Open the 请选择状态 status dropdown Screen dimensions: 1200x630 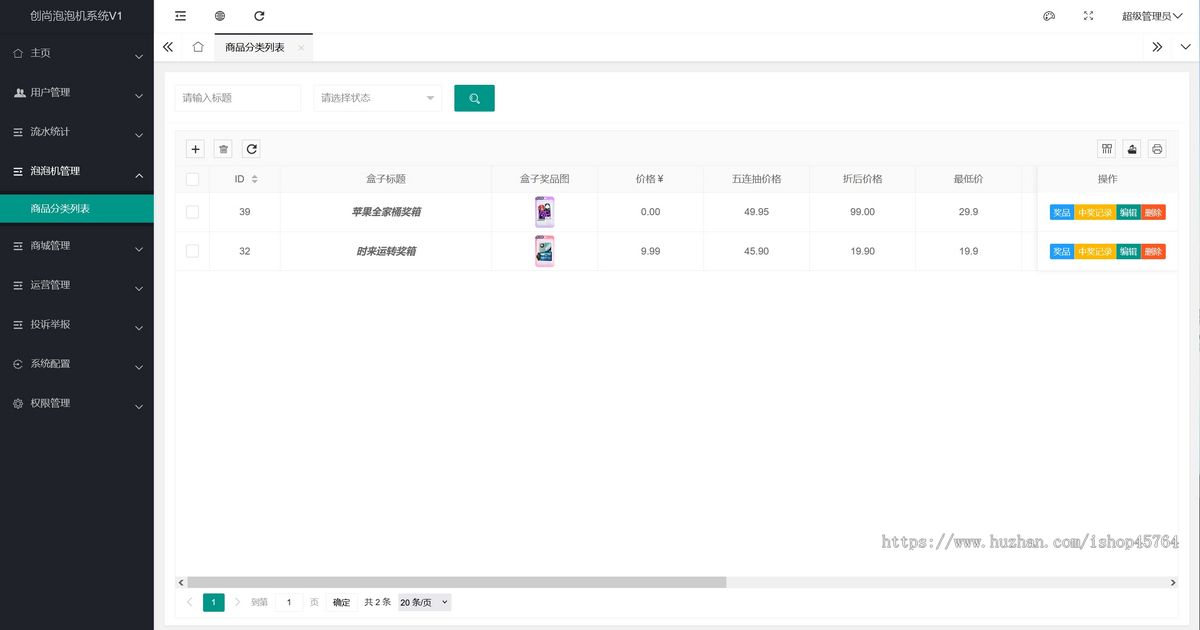[x=378, y=98]
